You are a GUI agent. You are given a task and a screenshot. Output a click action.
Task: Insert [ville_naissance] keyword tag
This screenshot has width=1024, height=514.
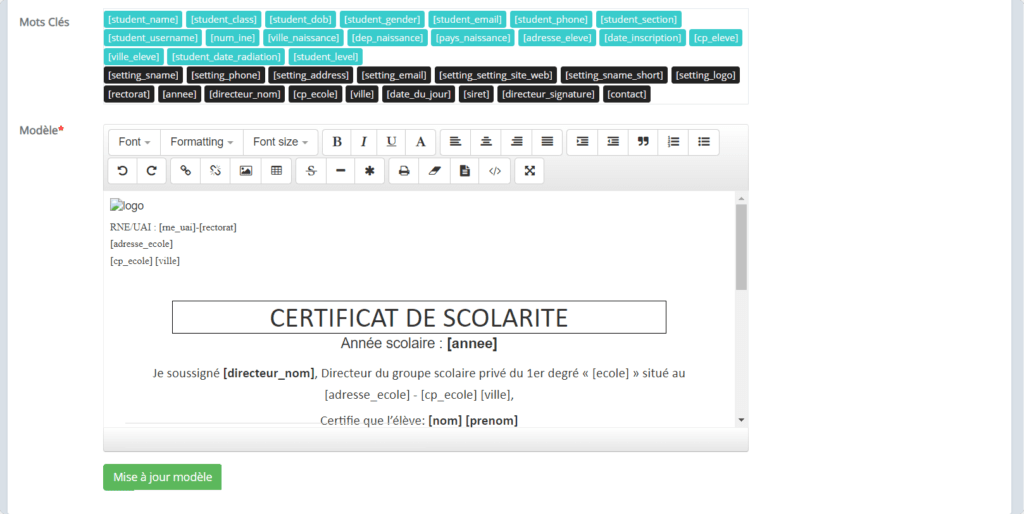pyautogui.click(x=303, y=37)
